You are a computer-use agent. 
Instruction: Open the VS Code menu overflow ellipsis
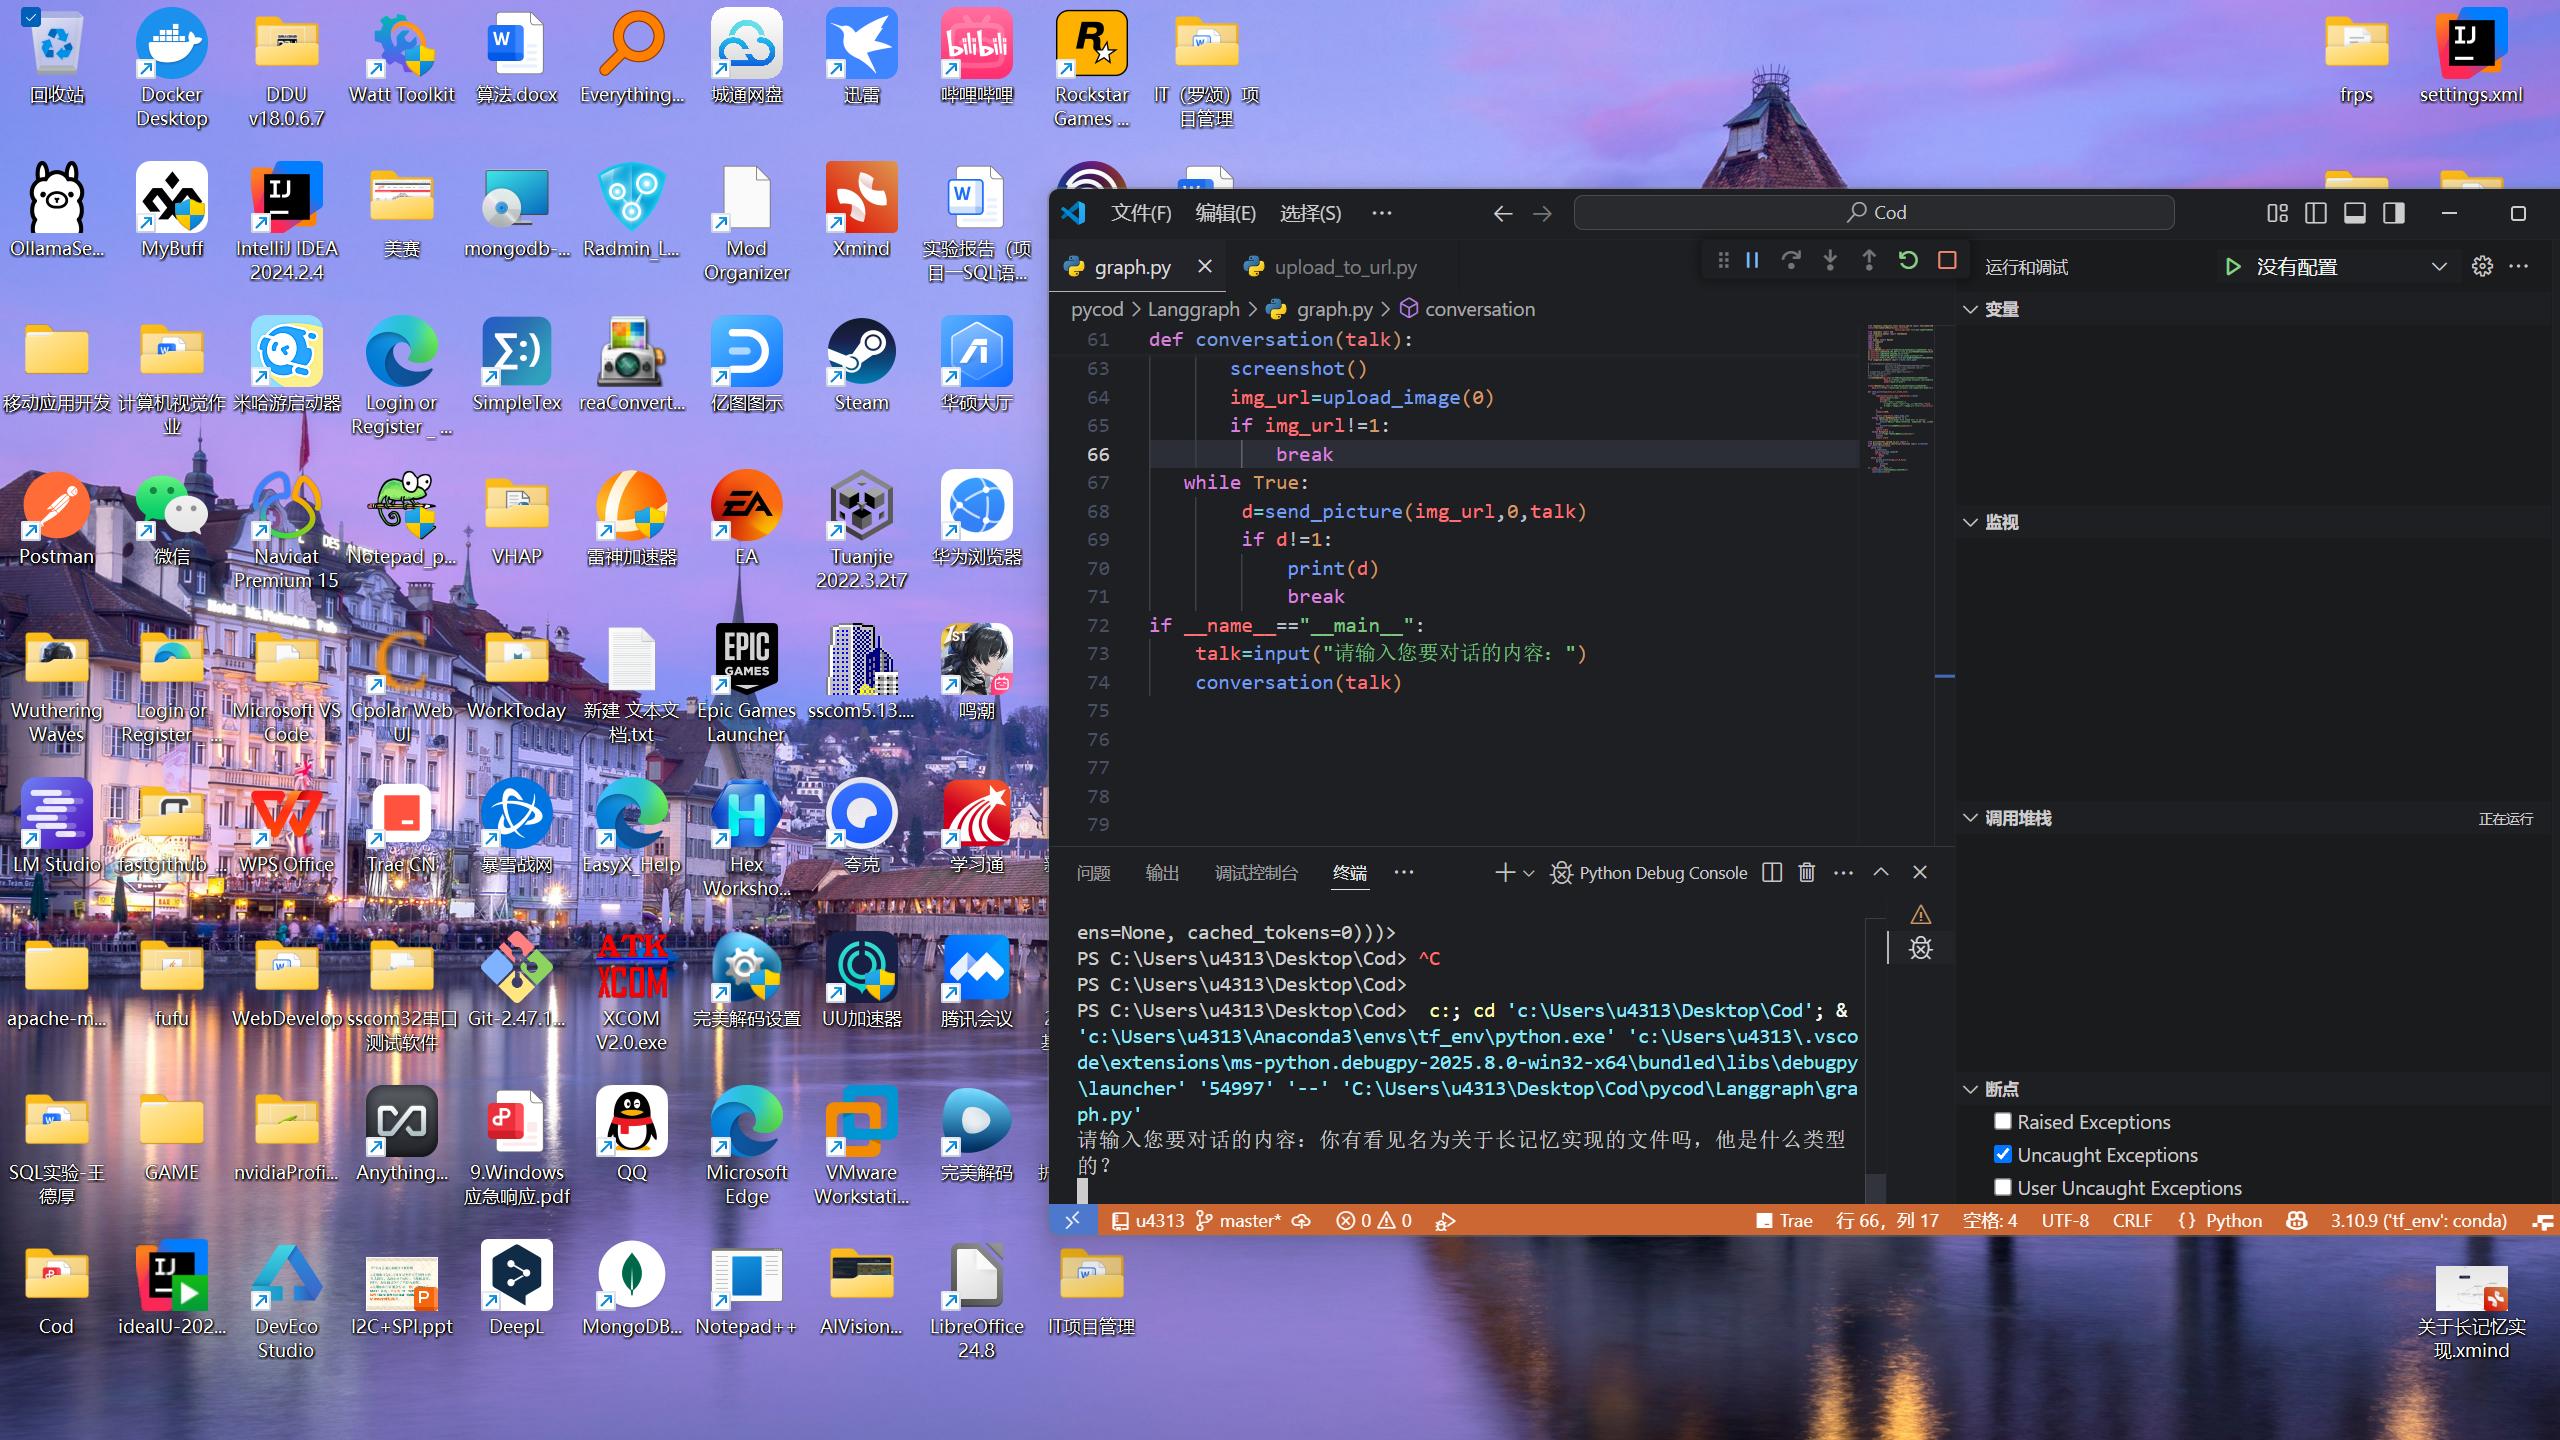pyautogui.click(x=1381, y=213)
